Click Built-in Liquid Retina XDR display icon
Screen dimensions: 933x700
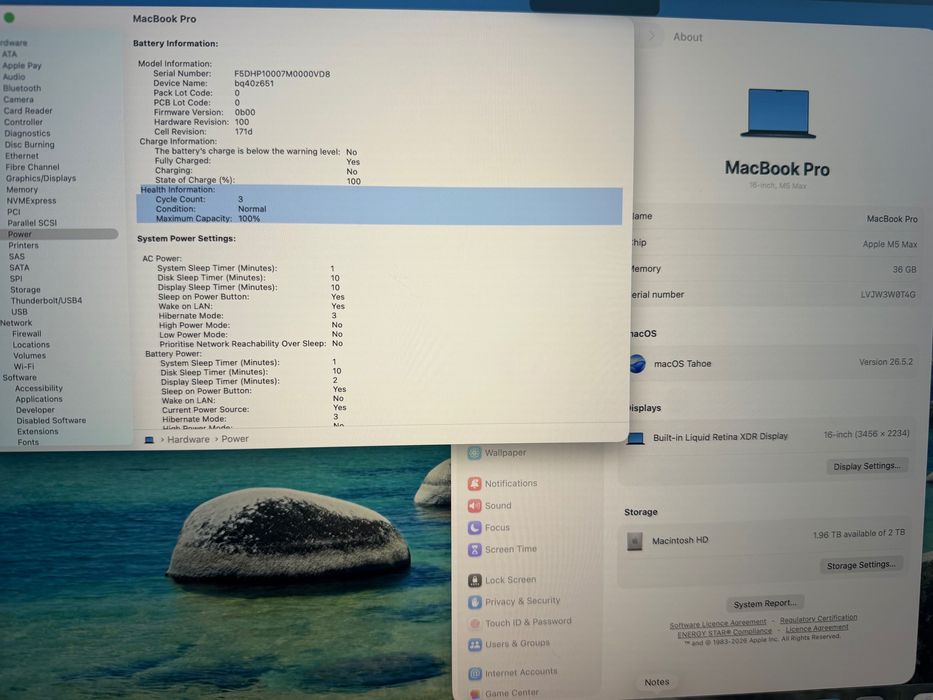[636, 438]
